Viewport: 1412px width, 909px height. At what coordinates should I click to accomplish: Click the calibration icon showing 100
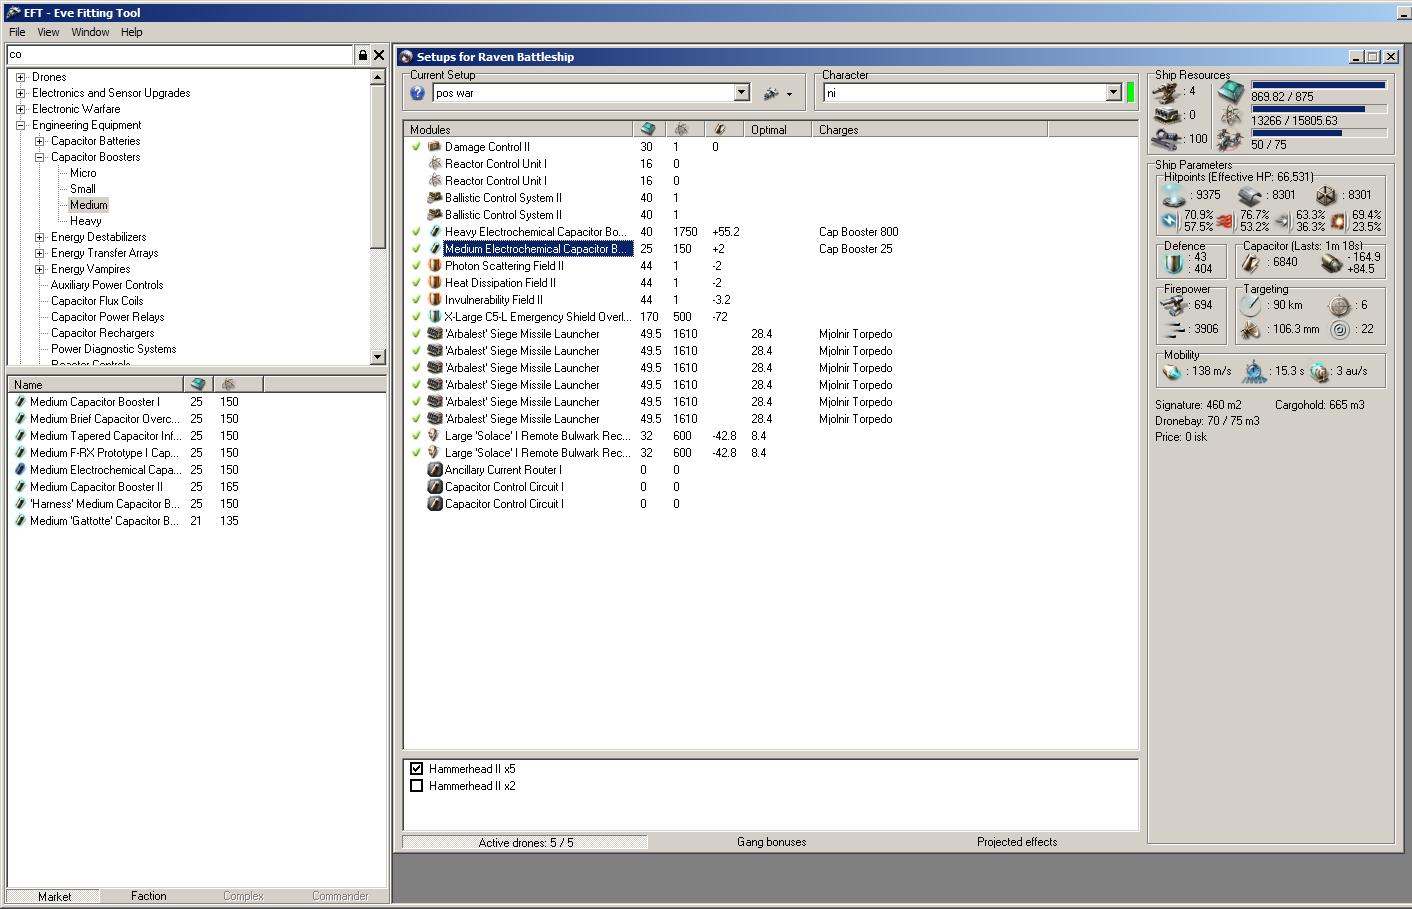click(1167, 139)
